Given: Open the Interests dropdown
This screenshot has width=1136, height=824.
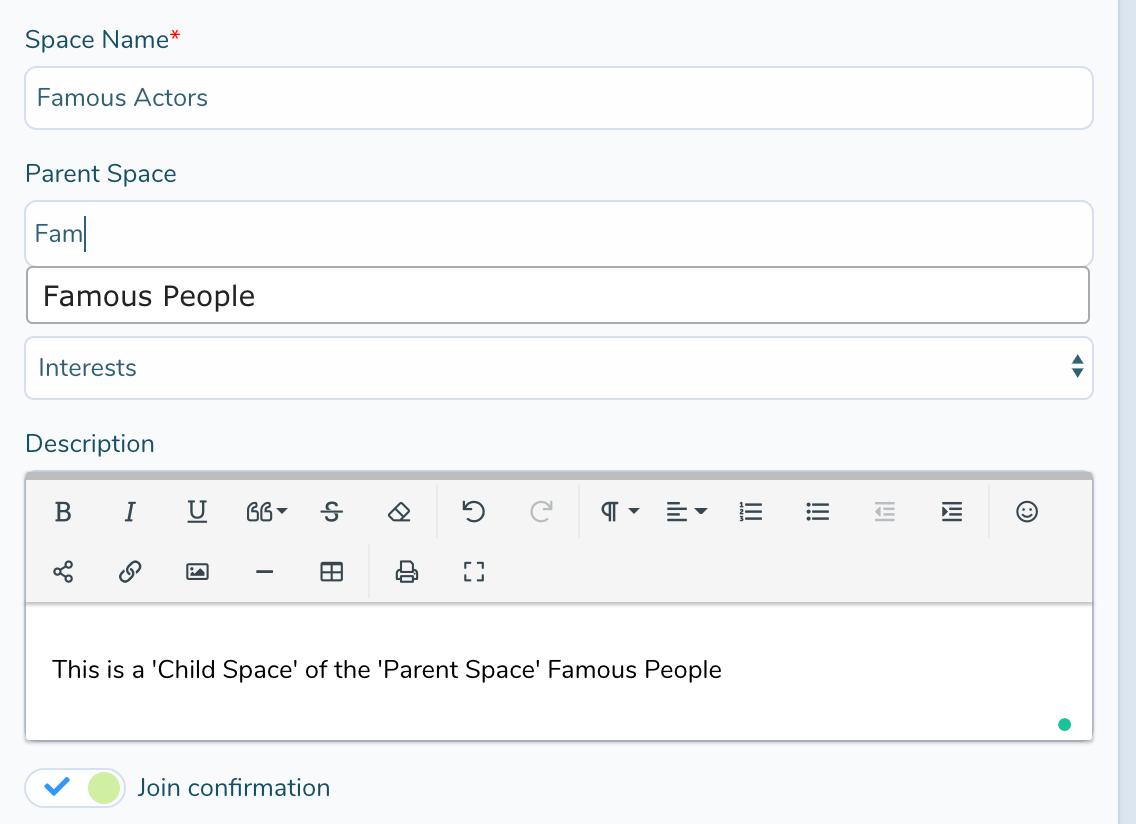Looking at the screenshot, I should [558, 368].
